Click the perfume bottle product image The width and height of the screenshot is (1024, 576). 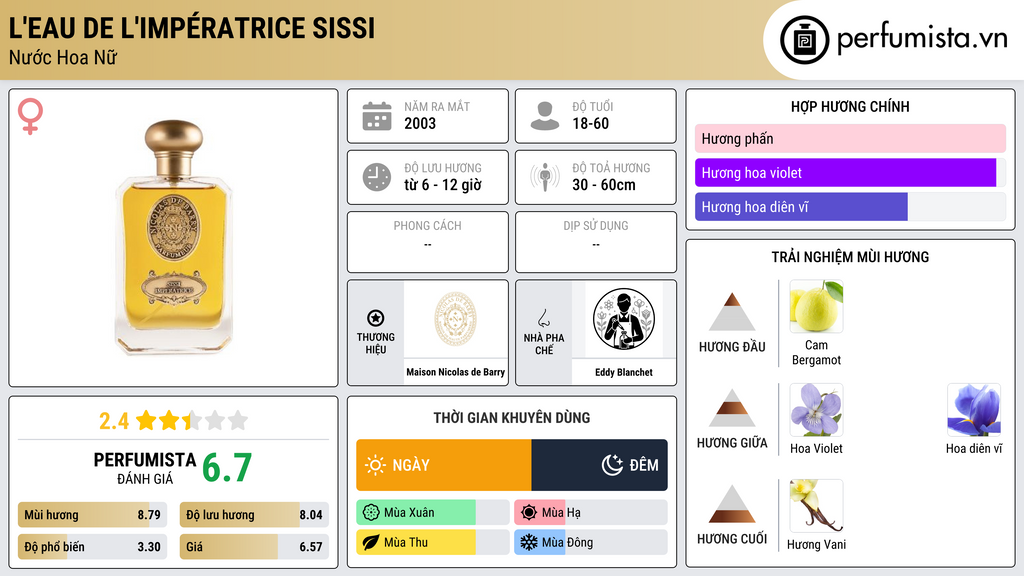[x=174, y=237]
